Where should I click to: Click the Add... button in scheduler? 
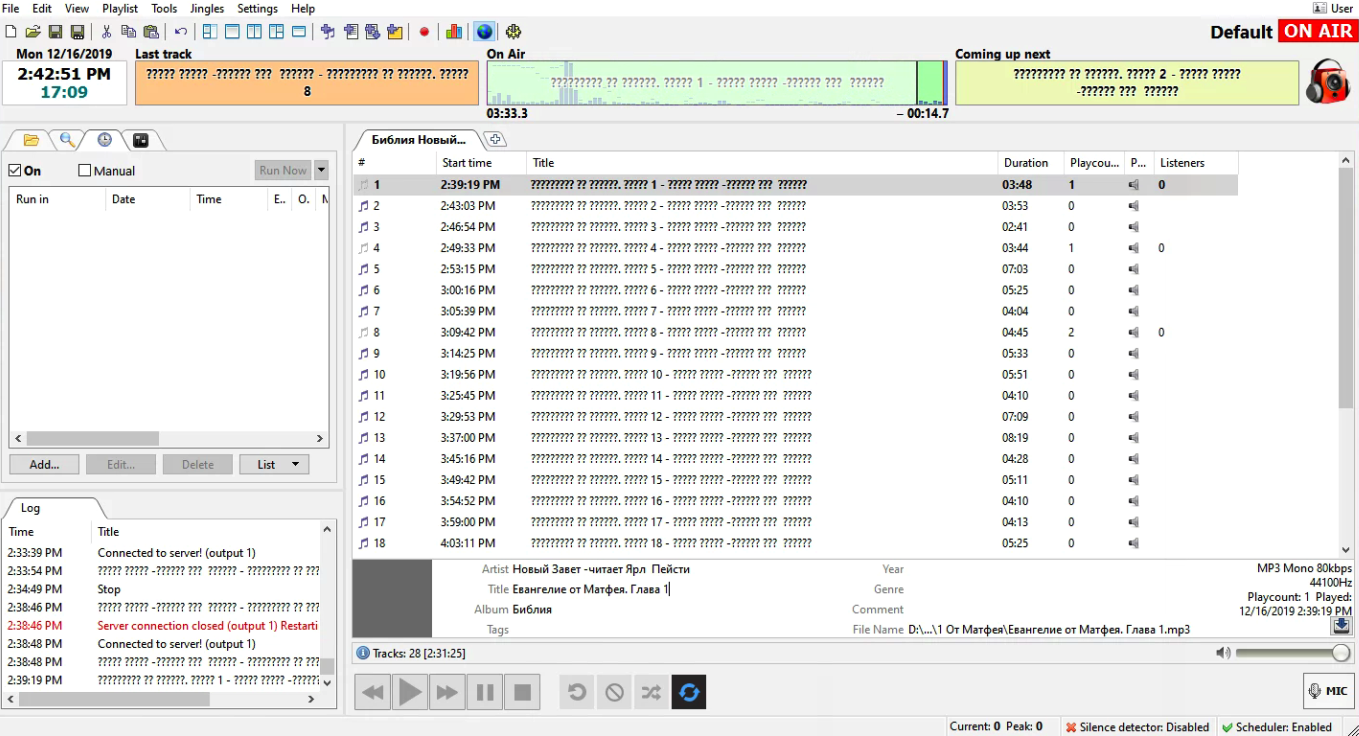[45, 465]
